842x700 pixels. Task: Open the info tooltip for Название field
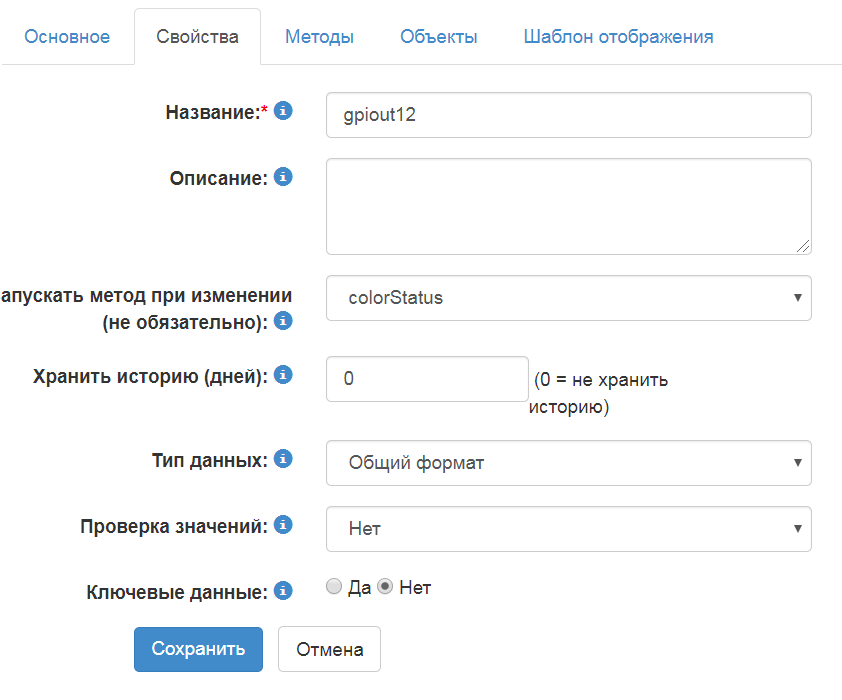[x=283, y=112]
